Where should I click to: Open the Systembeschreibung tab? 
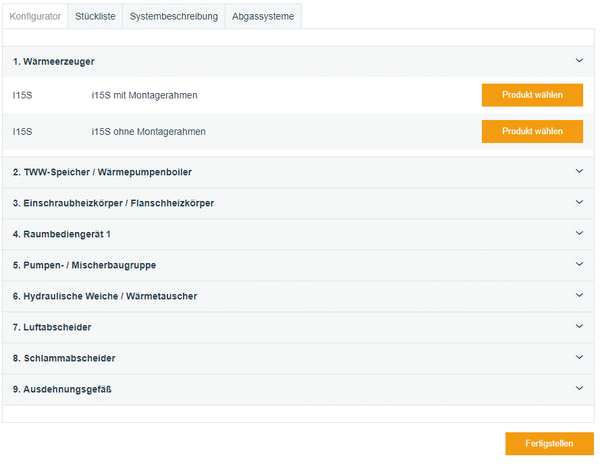172,17
